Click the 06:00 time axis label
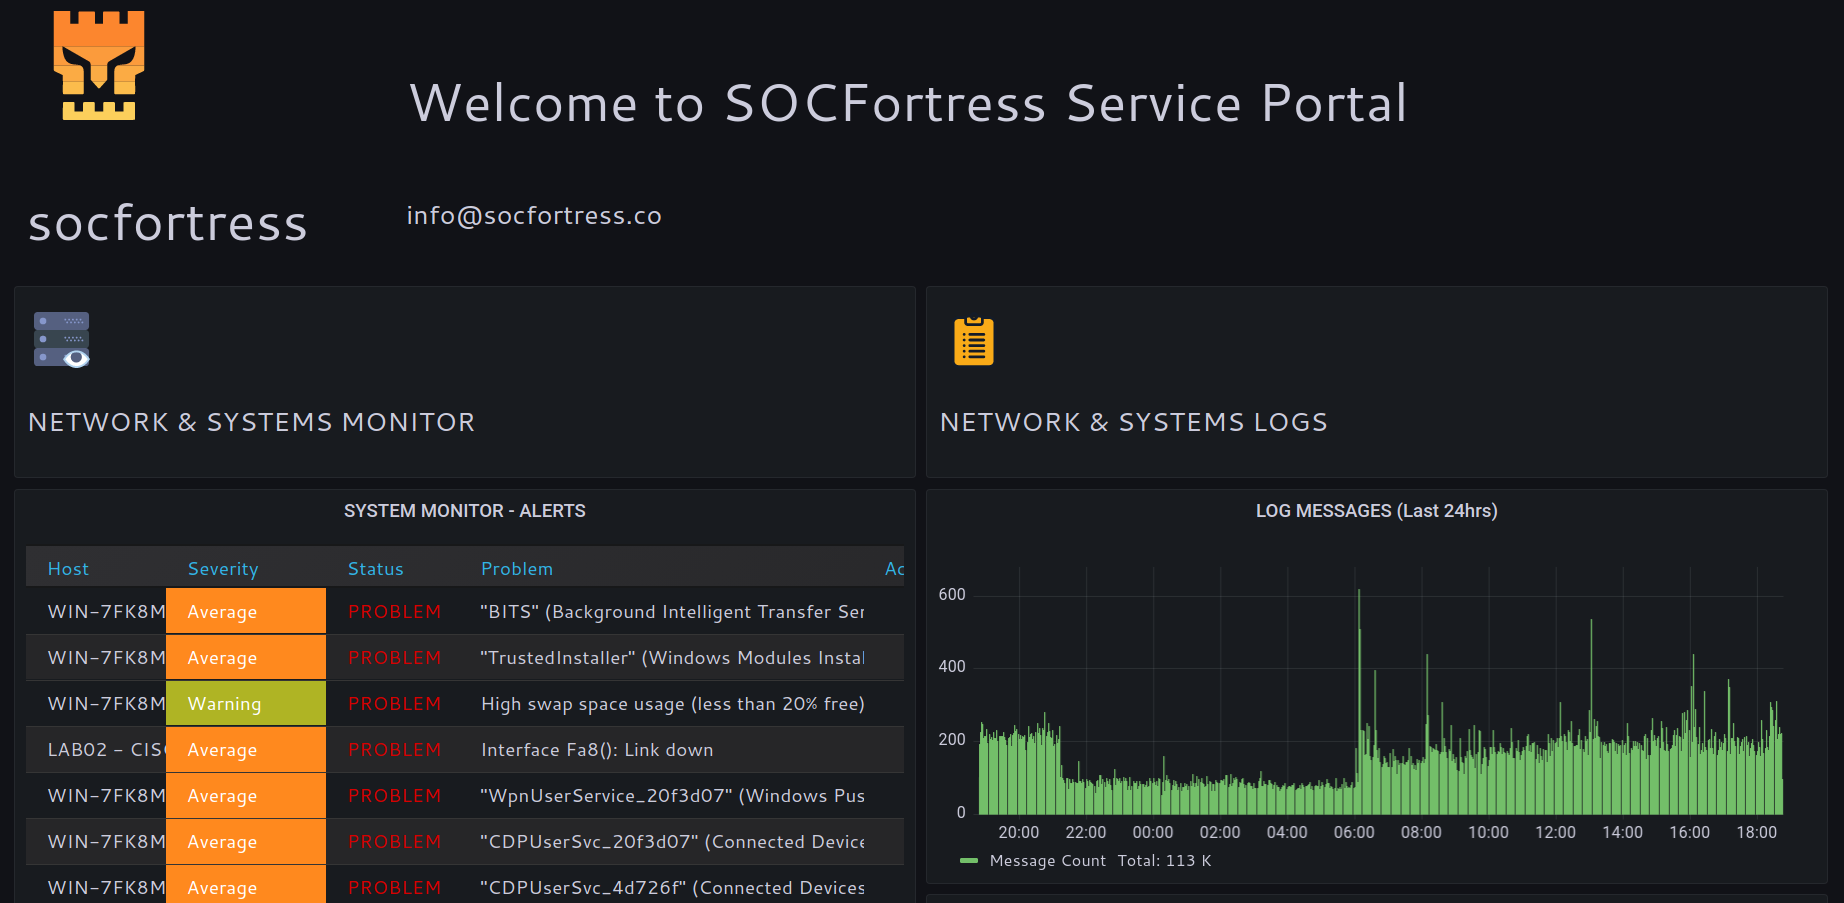 tap(1354, 833)
